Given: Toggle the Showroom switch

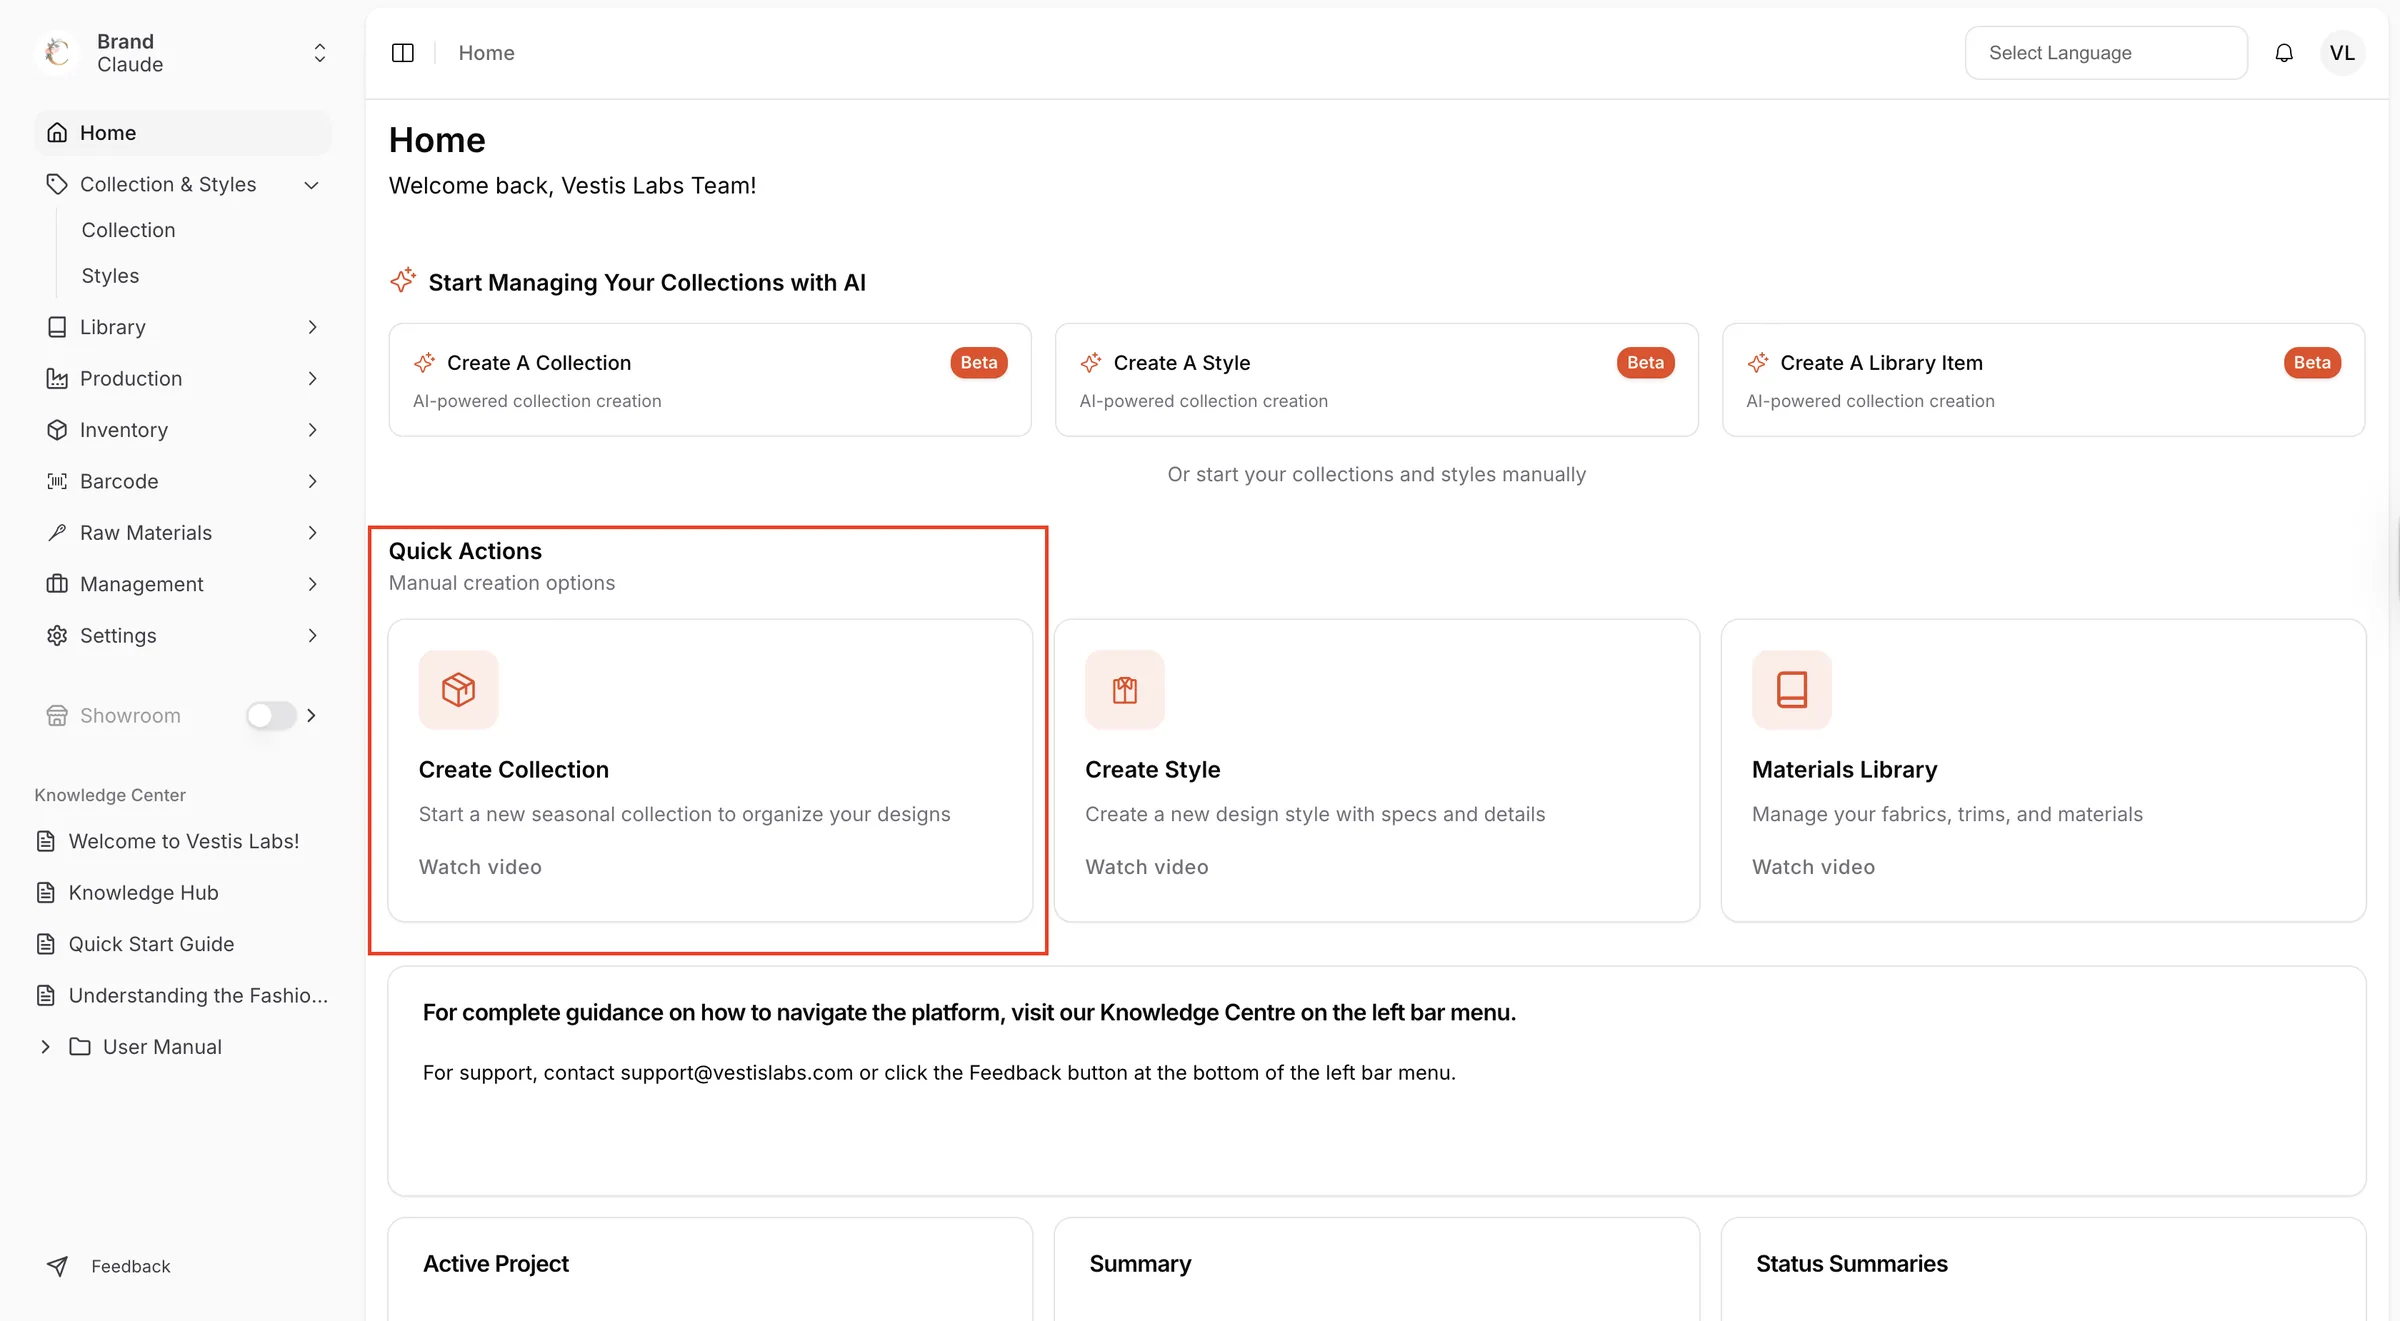Looking at the screenshot, I should 271,715.
